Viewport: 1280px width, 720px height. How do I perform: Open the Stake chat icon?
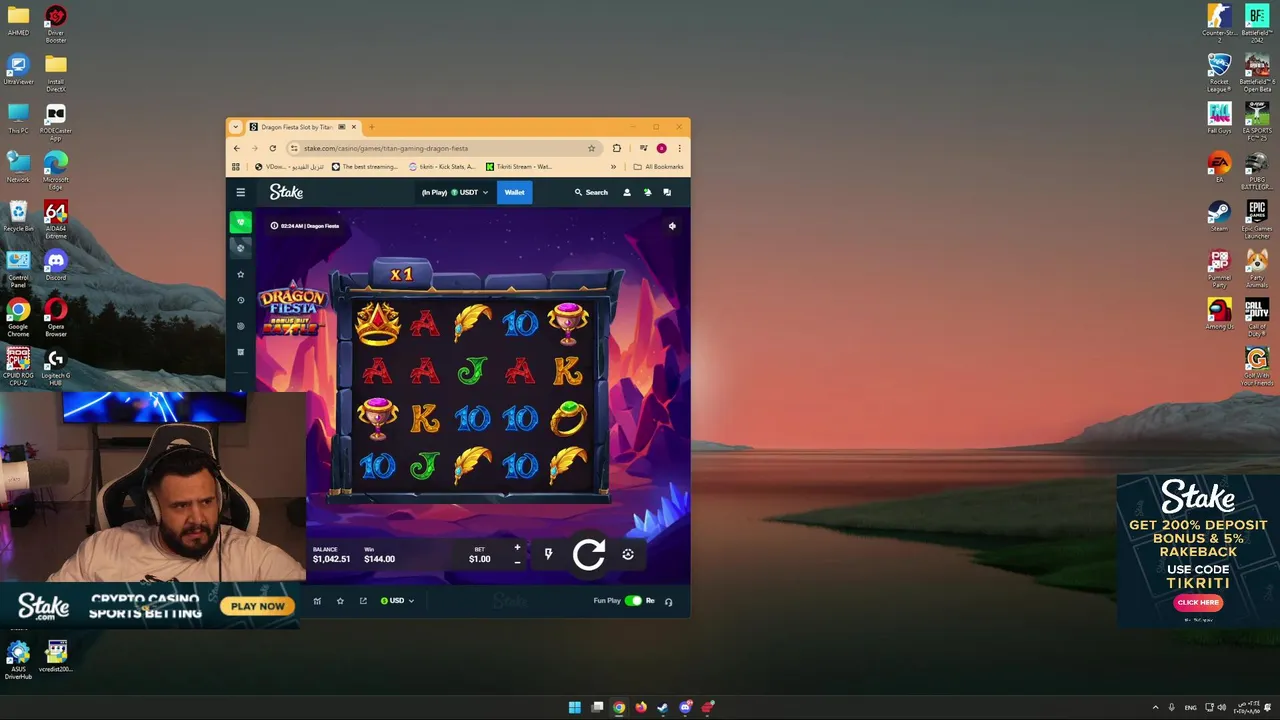667,192
